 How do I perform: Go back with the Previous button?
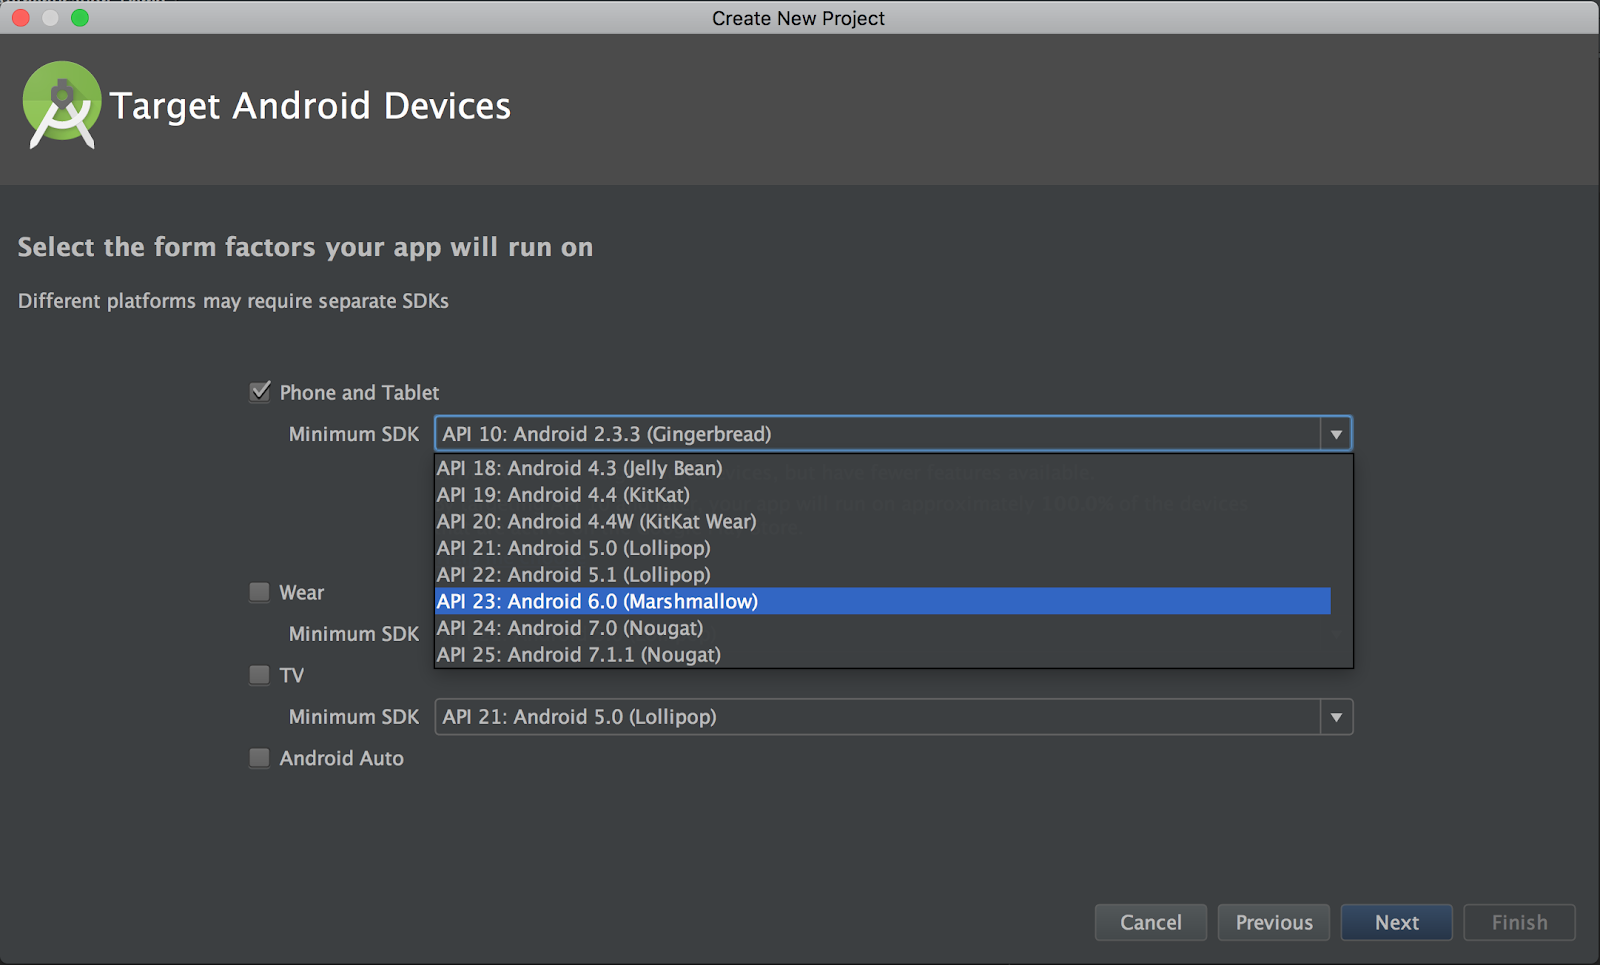point(1273,922)
